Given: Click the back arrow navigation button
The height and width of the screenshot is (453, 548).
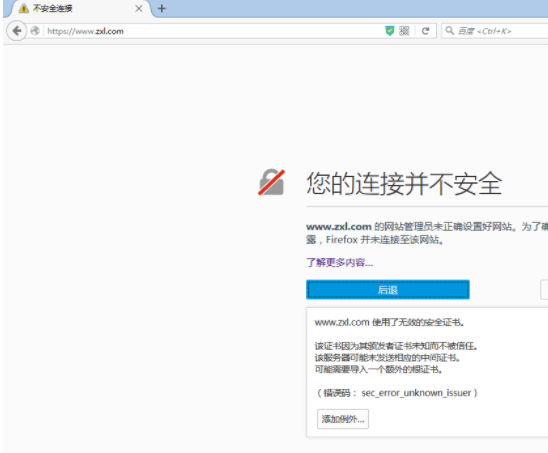Looking at the screenshot, I should tap(16, 31).
